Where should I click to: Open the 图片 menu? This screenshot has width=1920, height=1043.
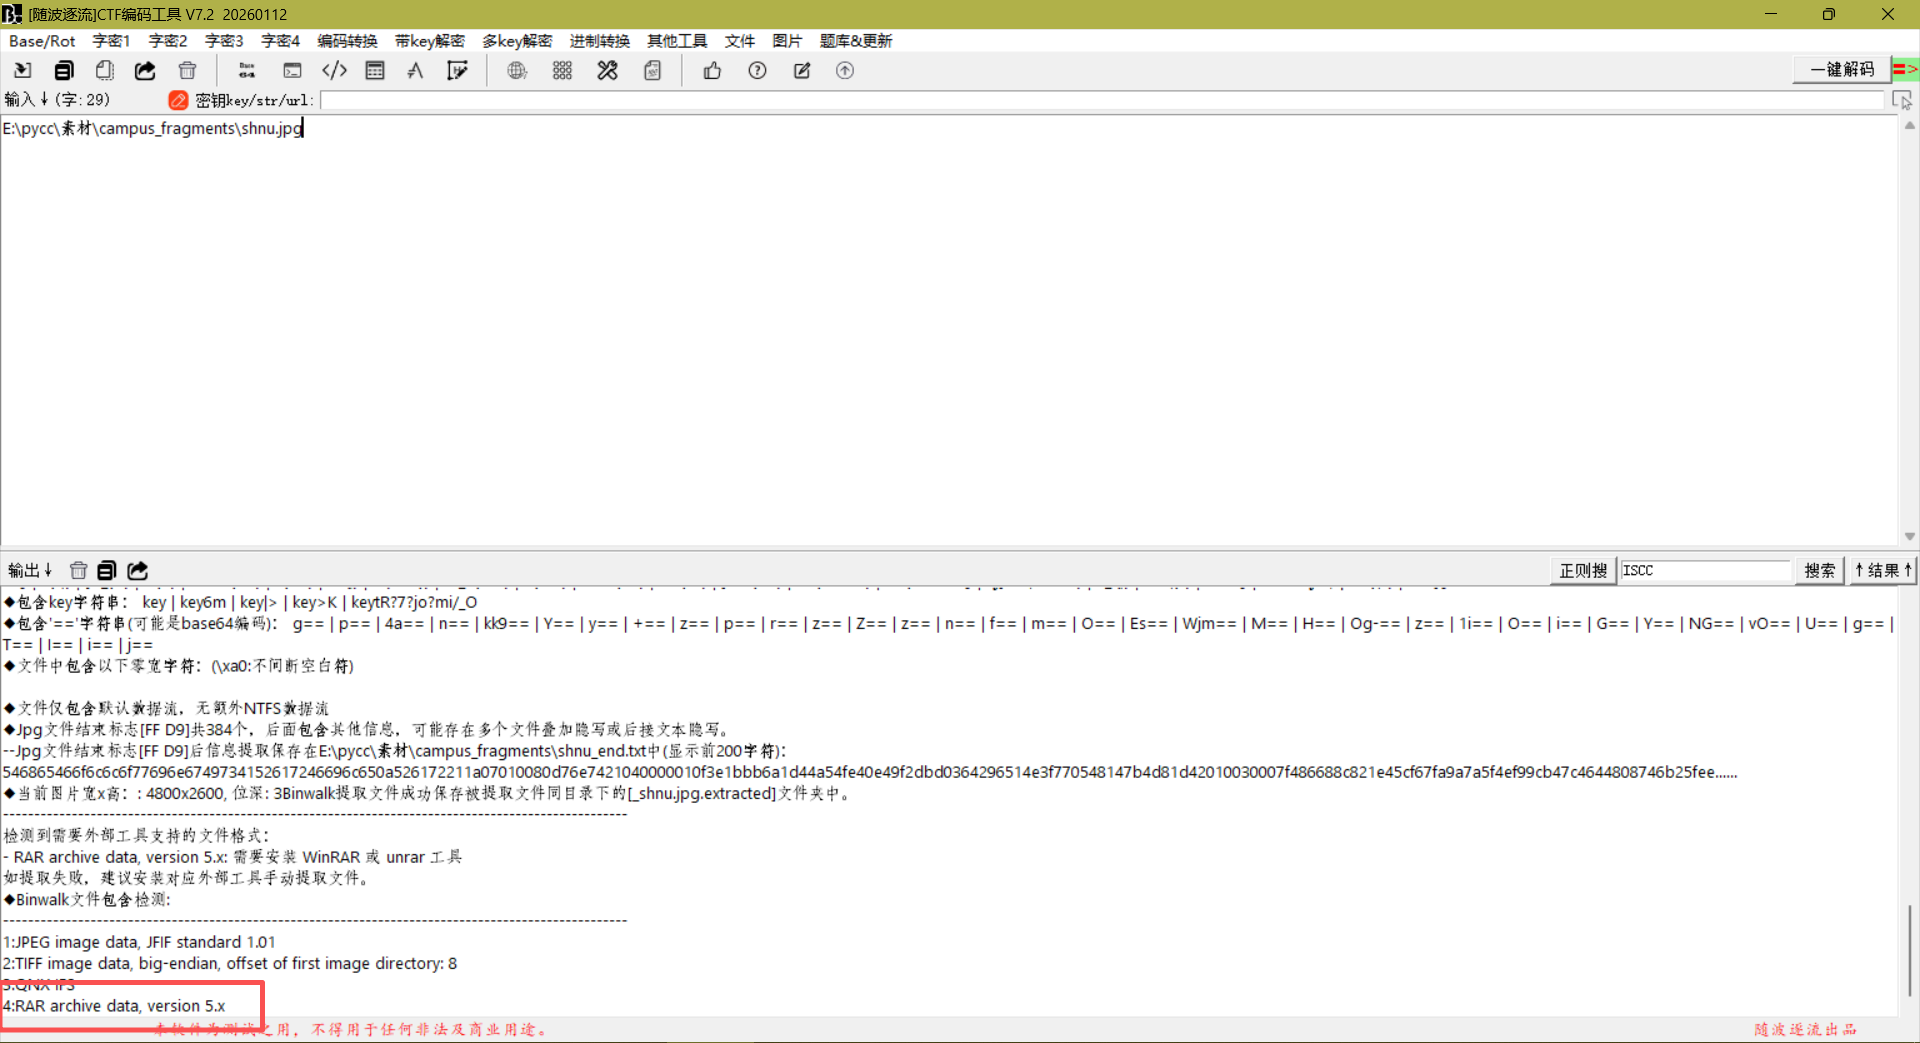click(787, 41)
